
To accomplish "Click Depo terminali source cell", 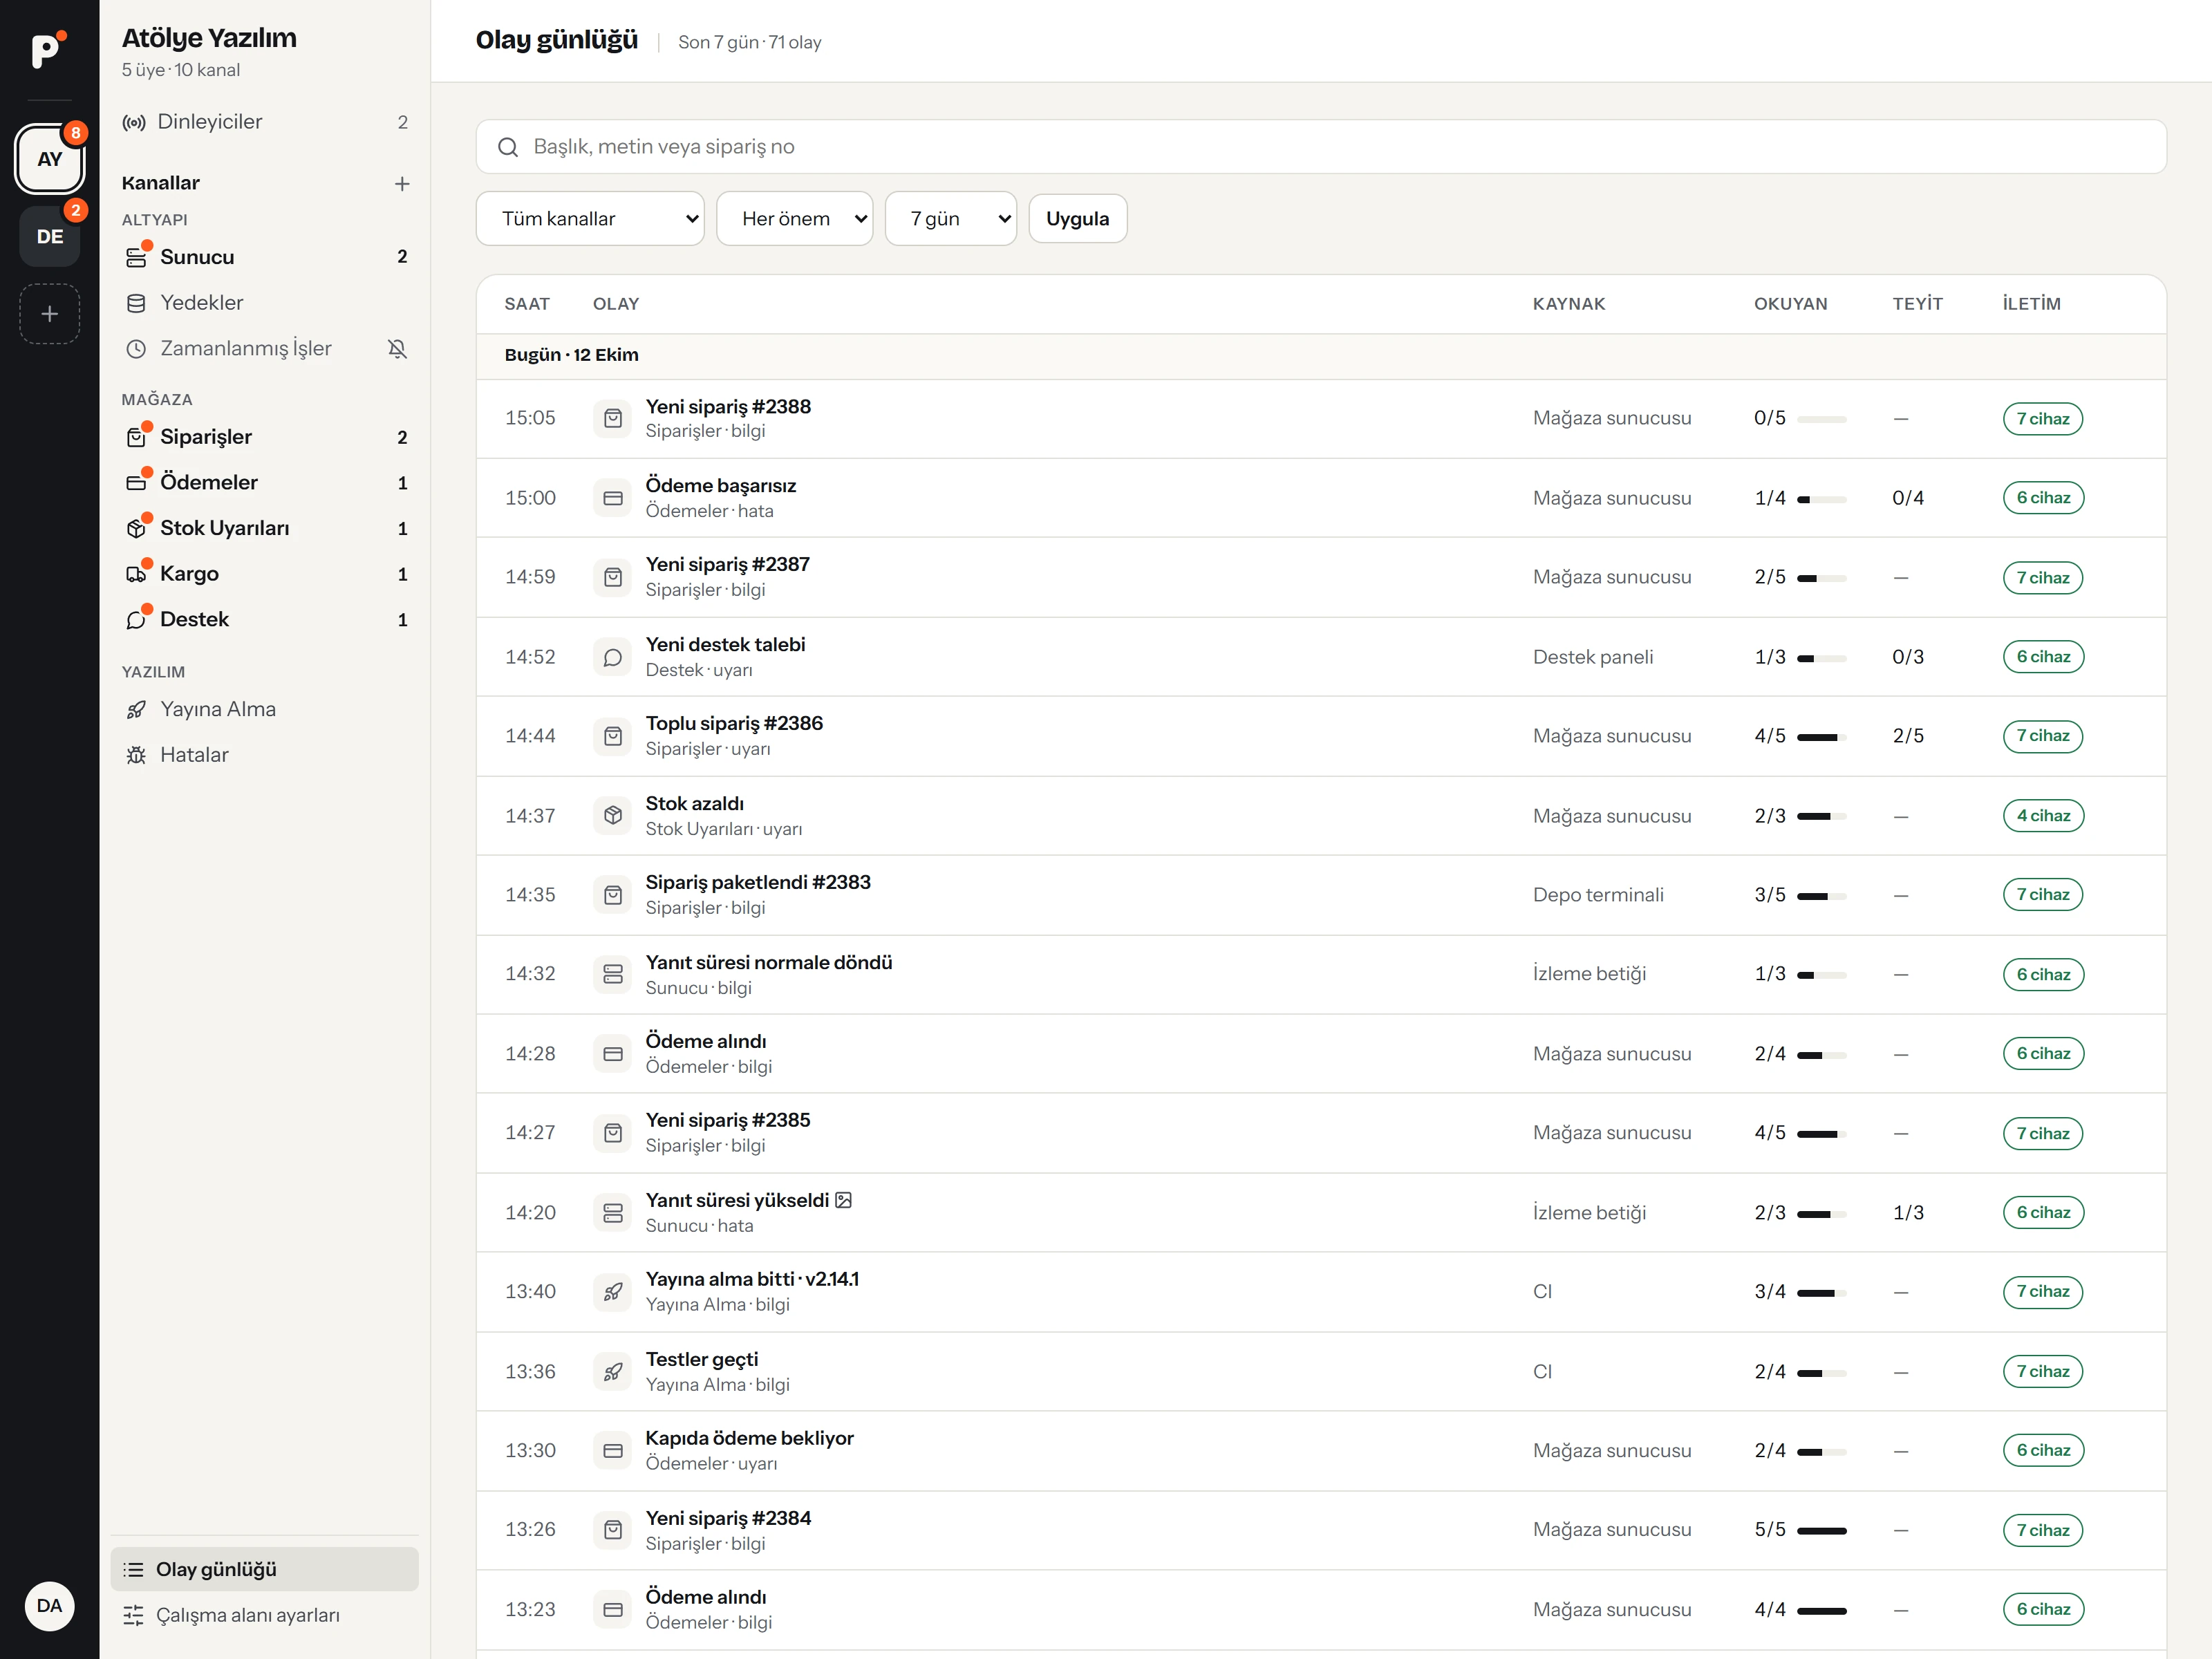I will point(1598,895).
